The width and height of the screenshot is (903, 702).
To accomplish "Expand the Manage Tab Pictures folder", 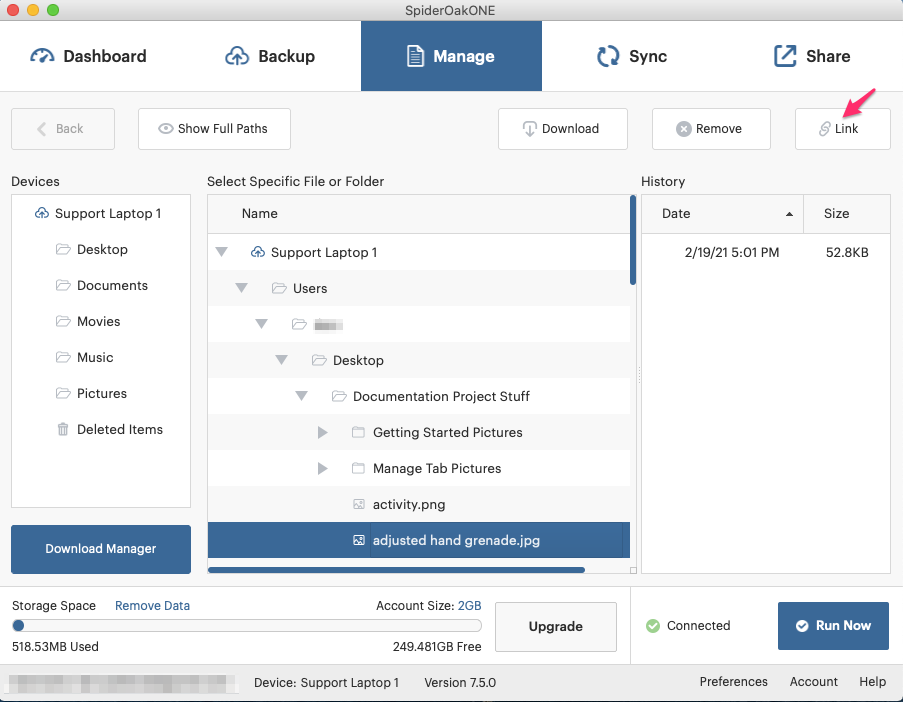I will 322,469.
